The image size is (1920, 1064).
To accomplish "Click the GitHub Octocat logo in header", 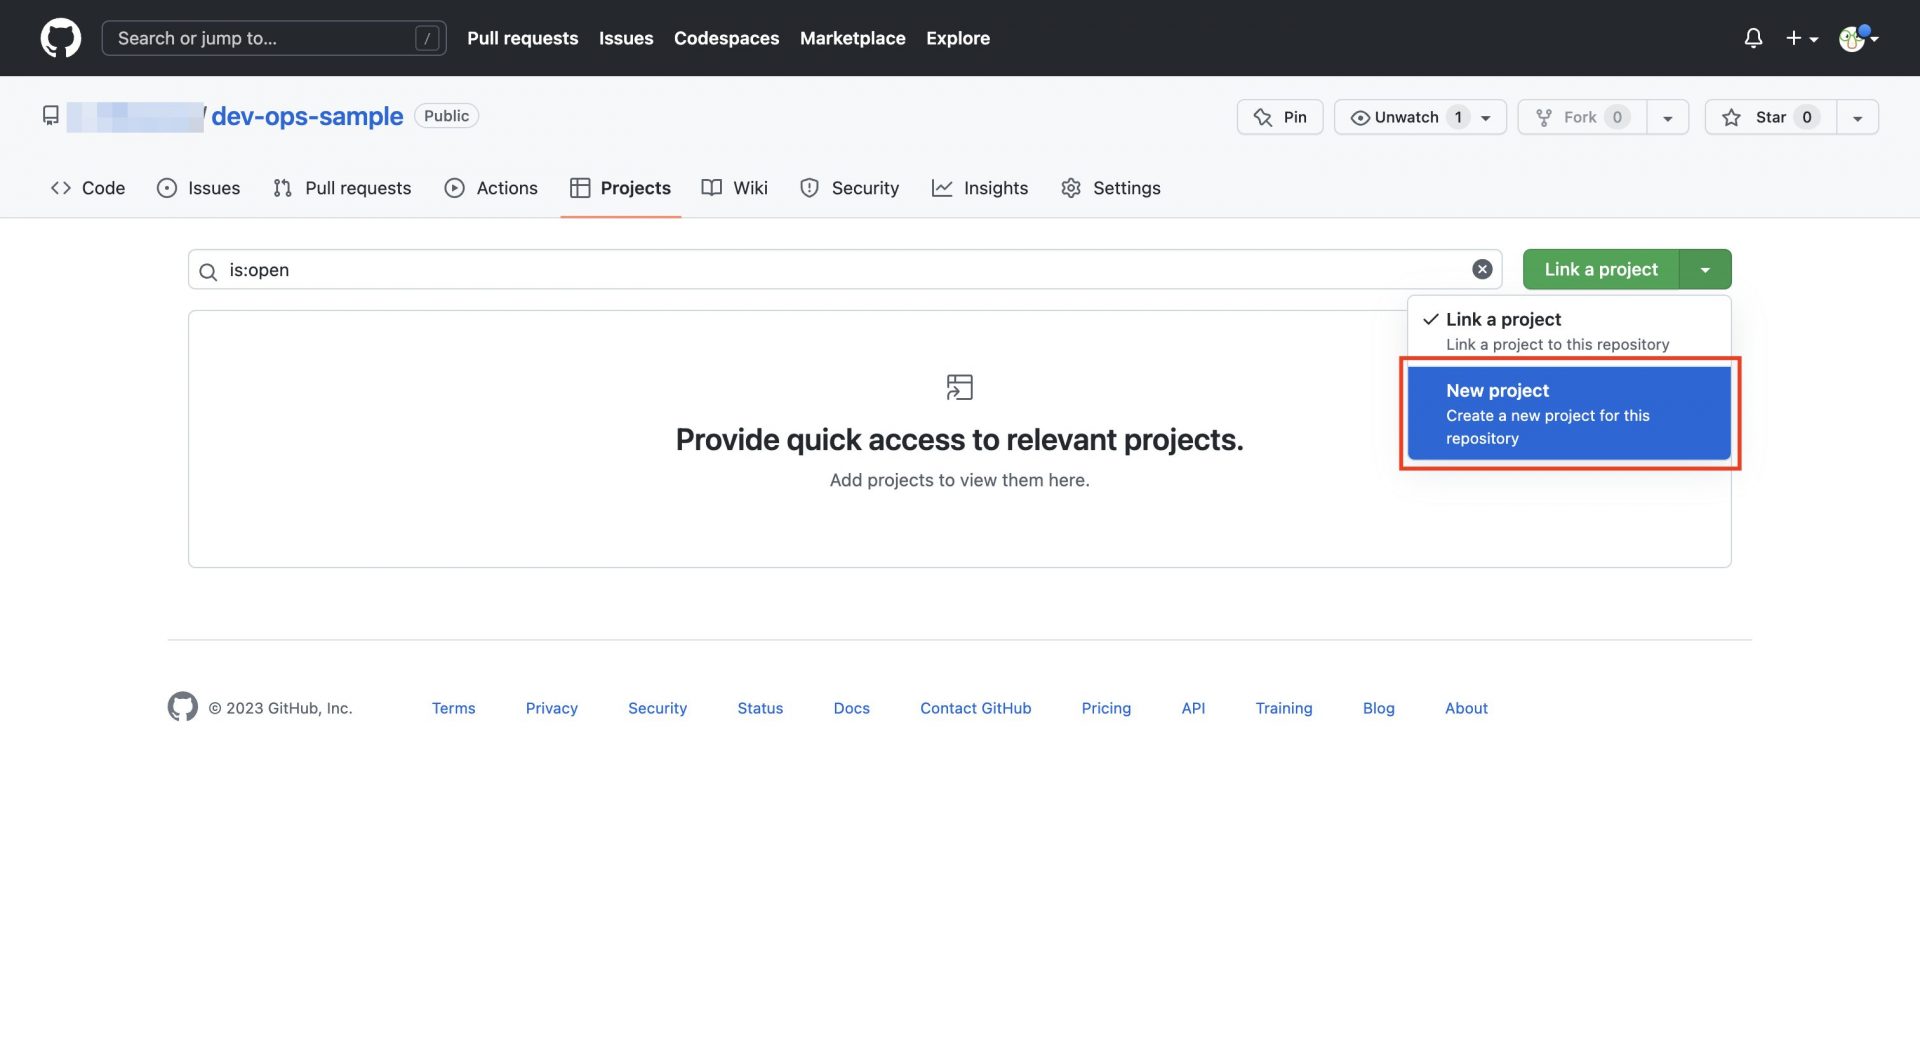I will (x=60, y=38).
